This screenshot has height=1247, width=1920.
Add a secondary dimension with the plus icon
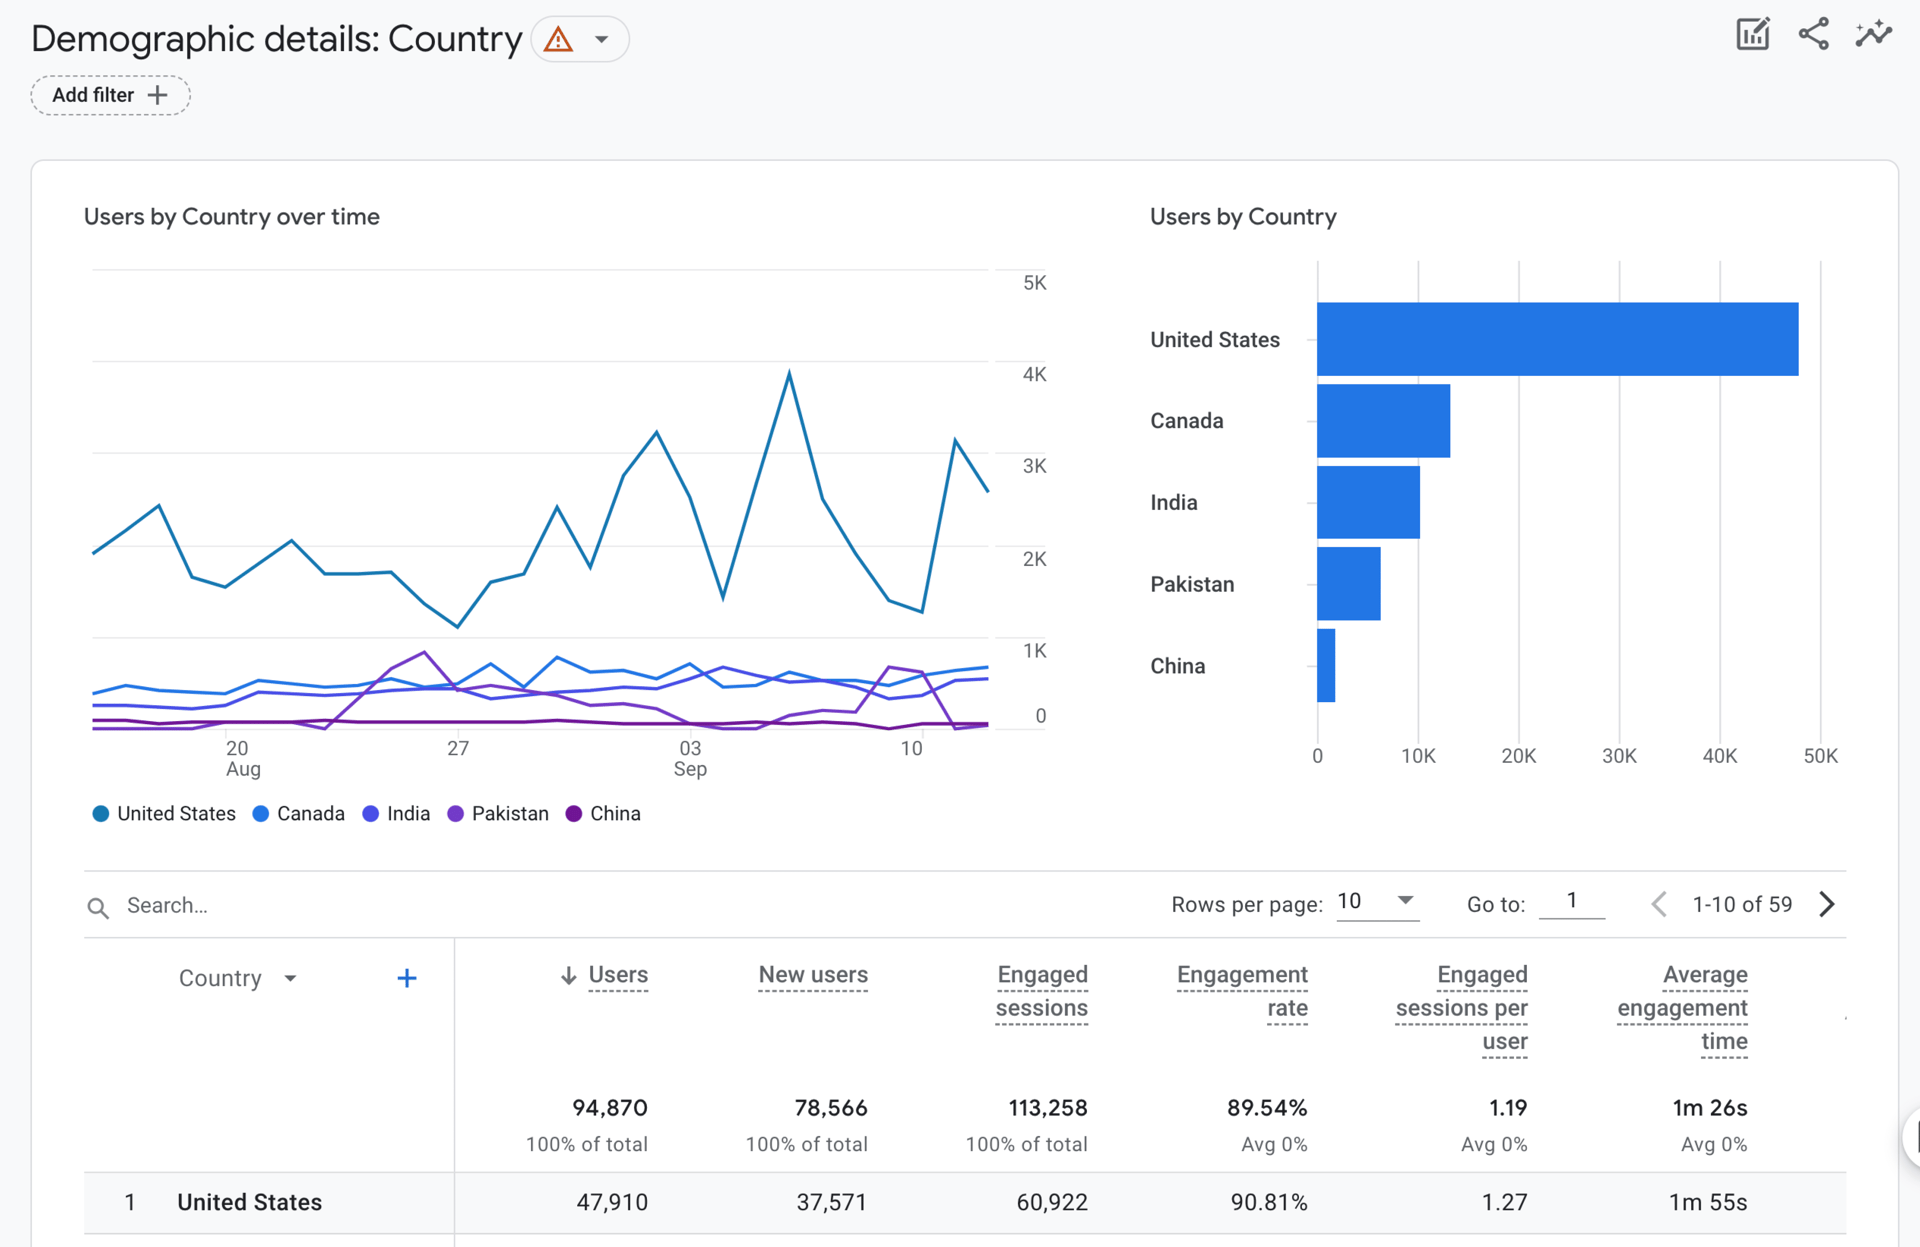[x=407, y=978]
